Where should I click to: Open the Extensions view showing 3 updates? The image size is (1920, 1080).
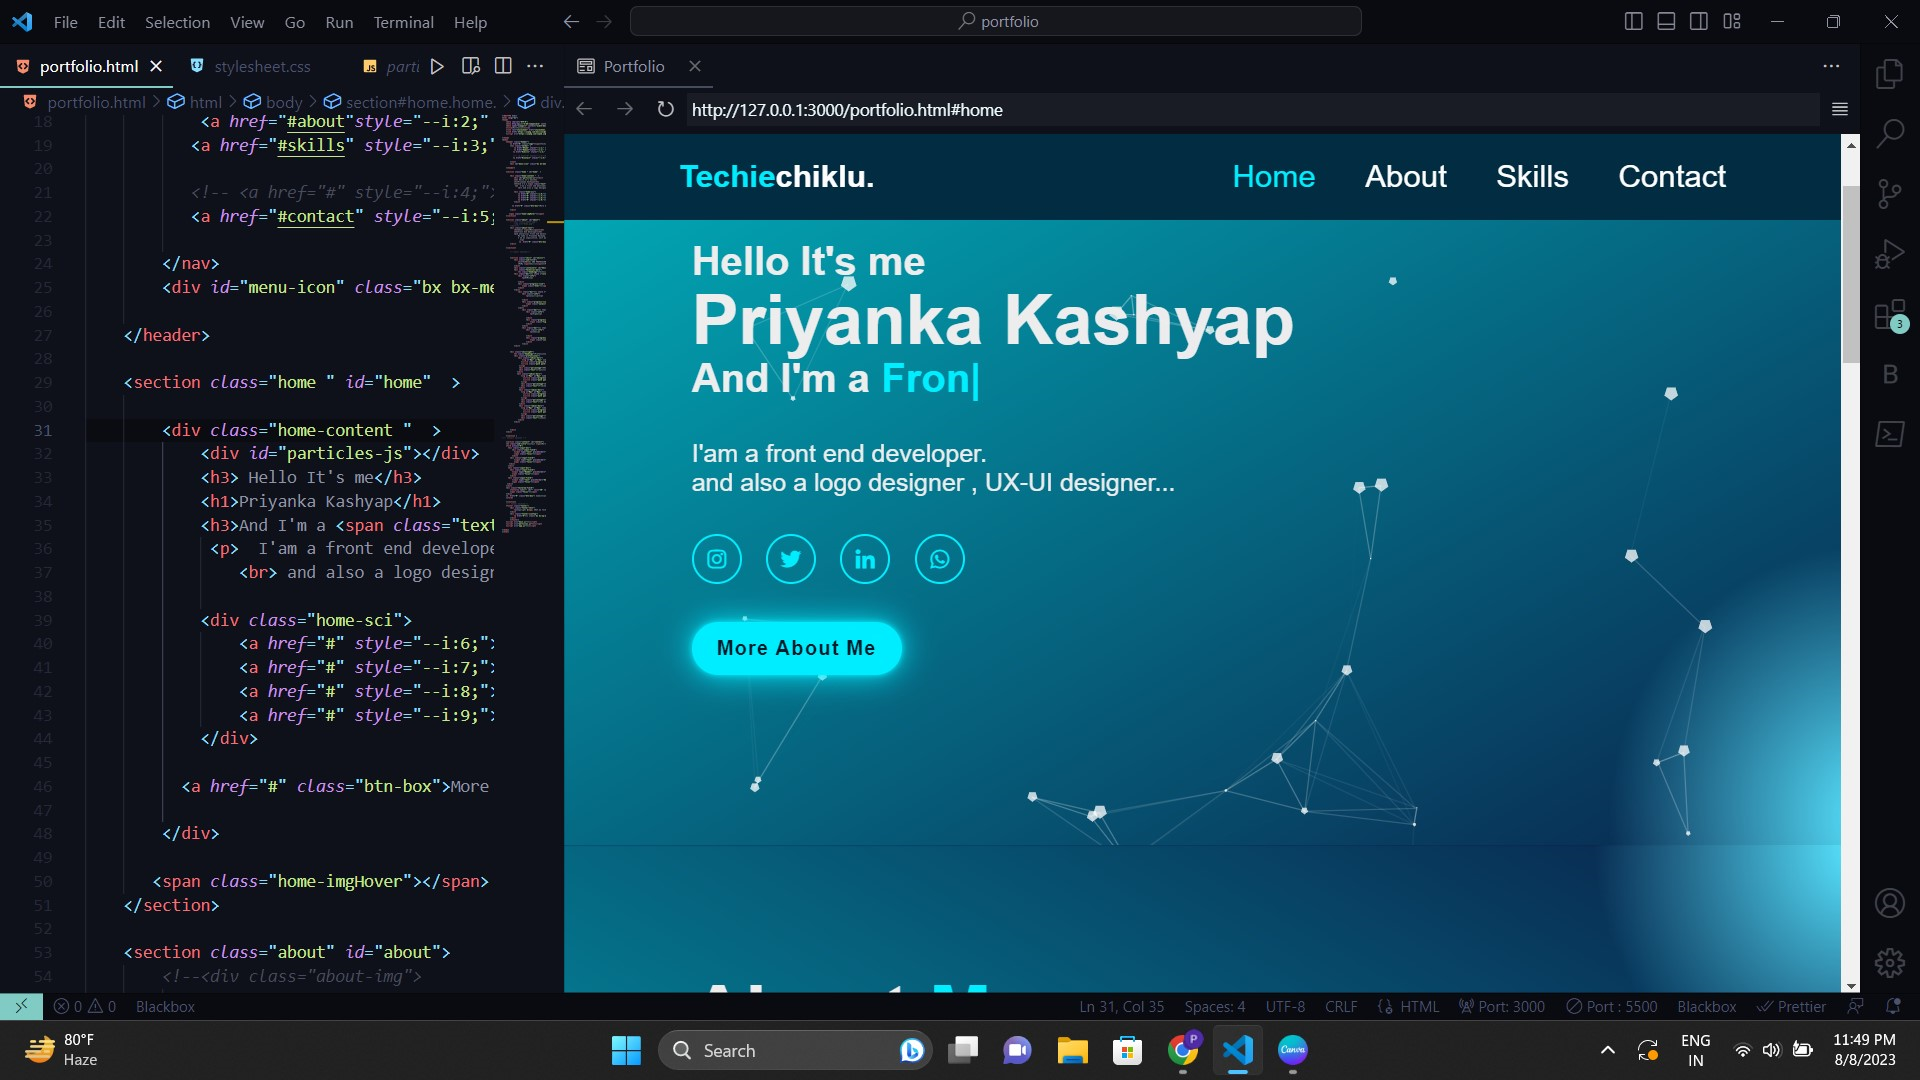coord(1890,313)
